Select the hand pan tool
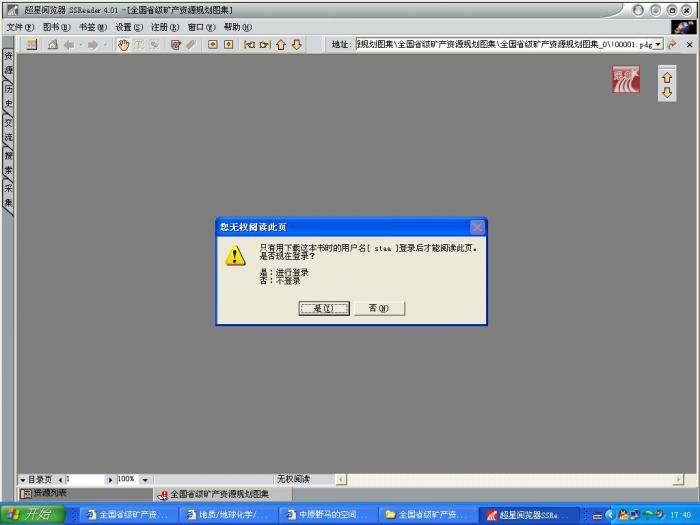This screenshot has height=525, width=700. [x=124, y=45]
